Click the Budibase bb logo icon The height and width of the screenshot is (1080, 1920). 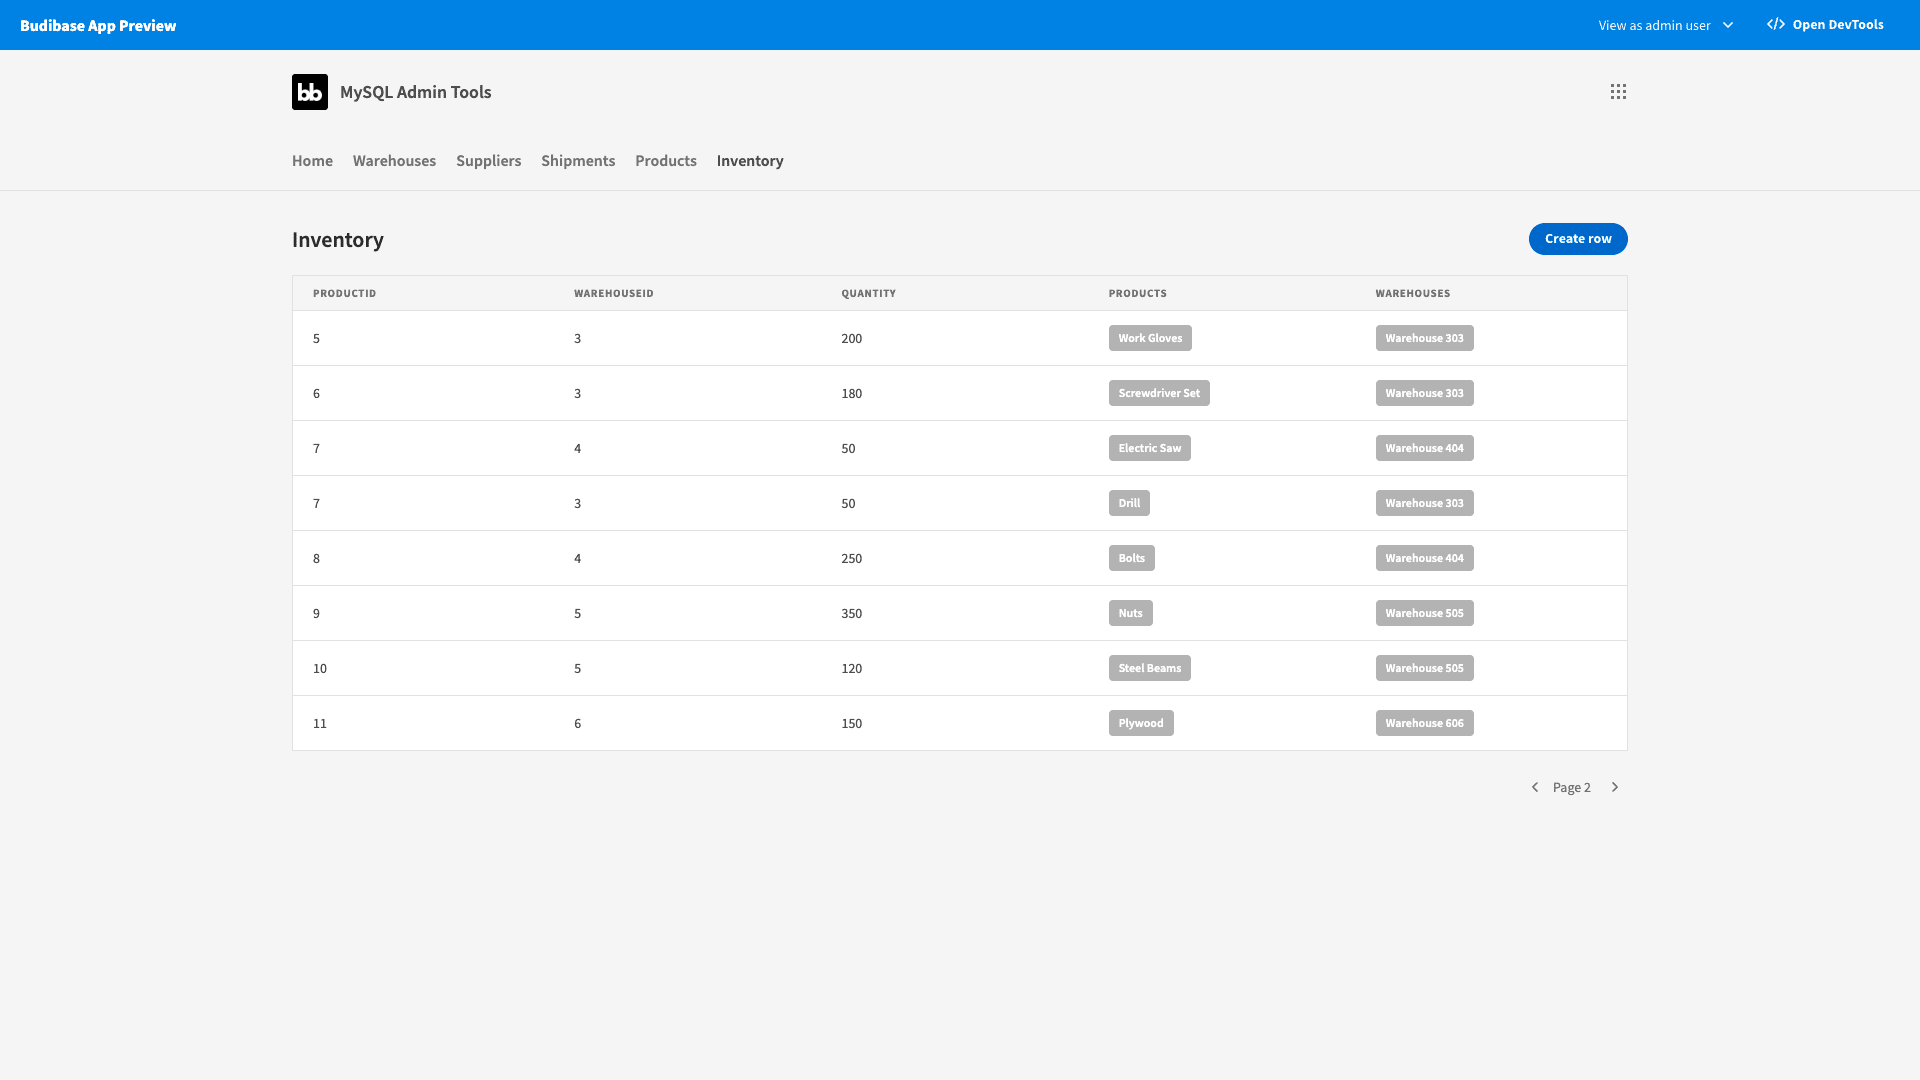[x=310, y=92]
